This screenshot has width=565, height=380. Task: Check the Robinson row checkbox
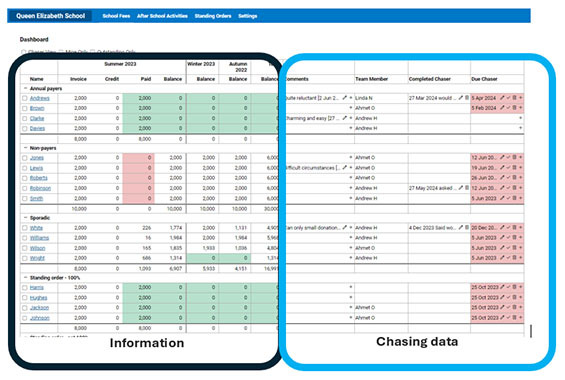point(25,188)
